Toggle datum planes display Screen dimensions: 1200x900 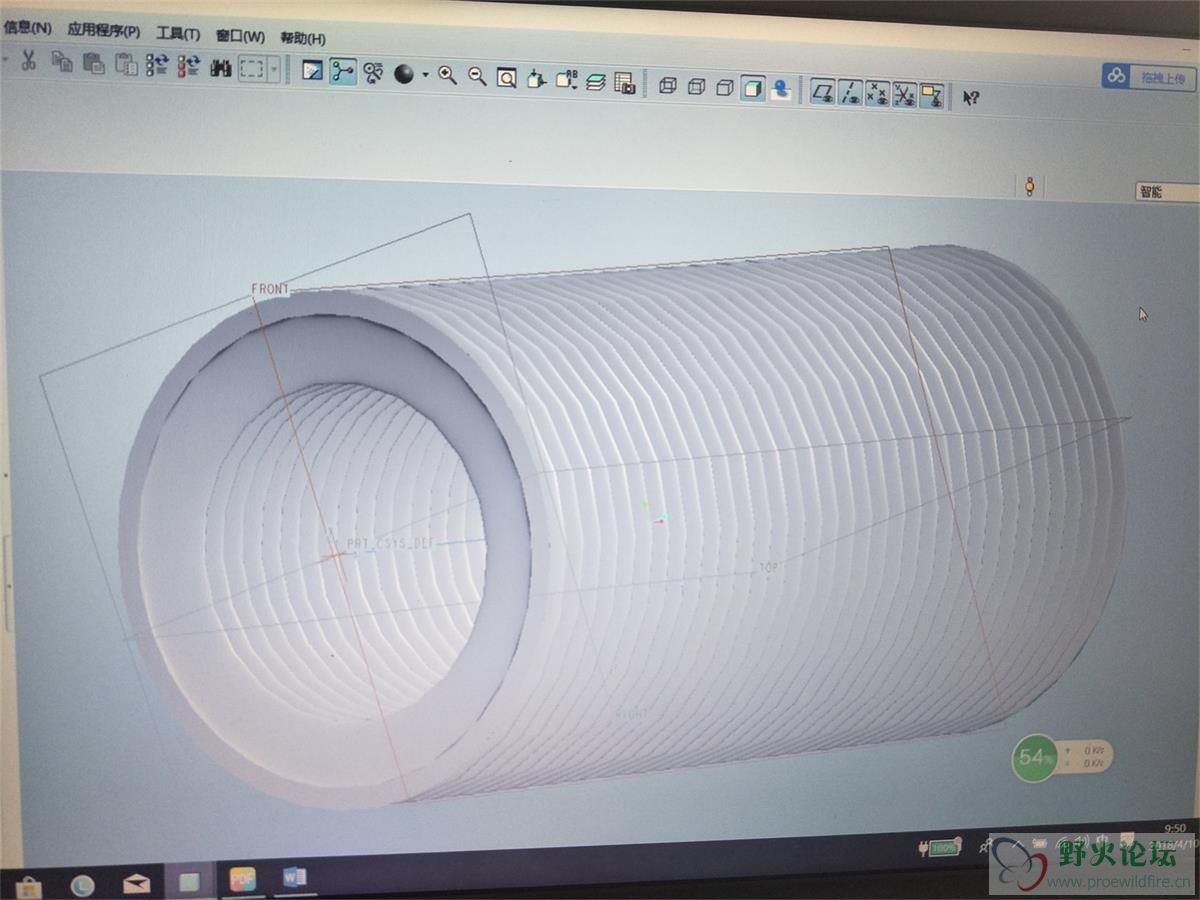tap(823, 93)
